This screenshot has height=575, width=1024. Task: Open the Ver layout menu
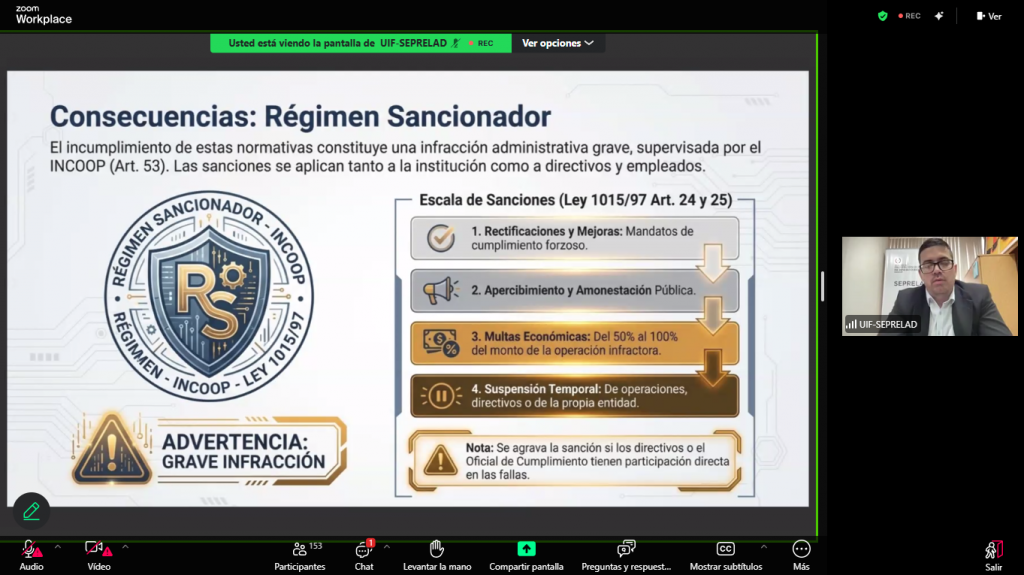988,16
